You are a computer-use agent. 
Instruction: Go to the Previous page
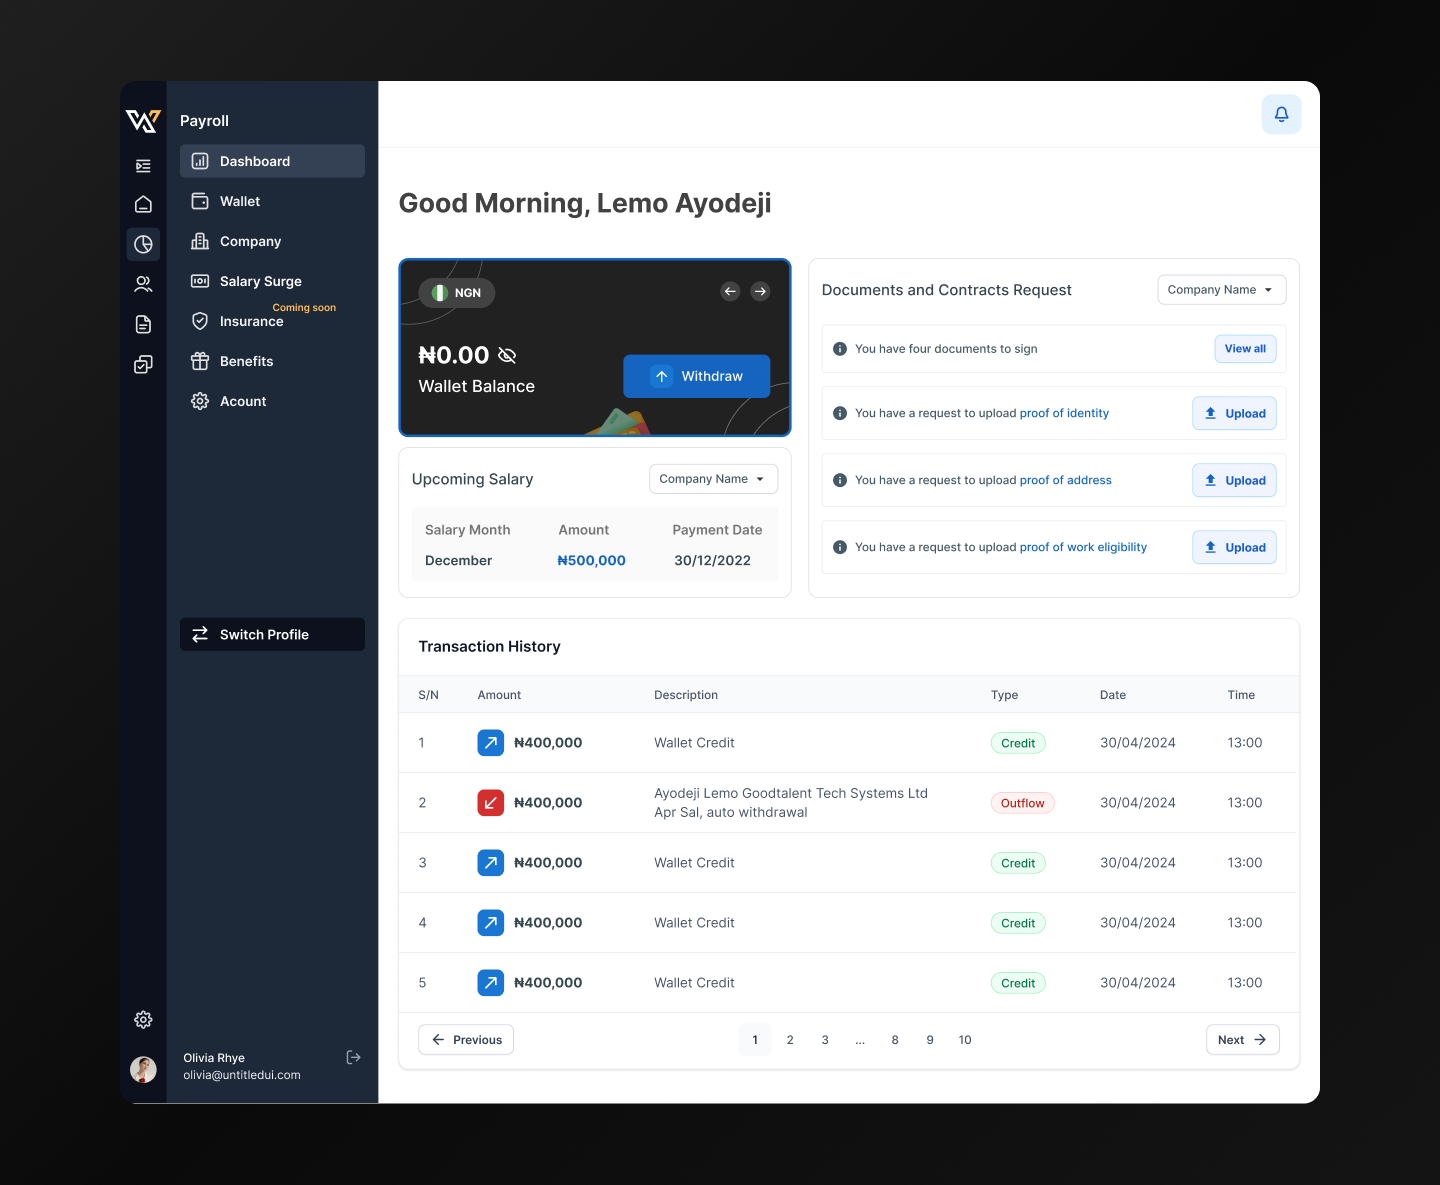click(x=466, y=1040)
